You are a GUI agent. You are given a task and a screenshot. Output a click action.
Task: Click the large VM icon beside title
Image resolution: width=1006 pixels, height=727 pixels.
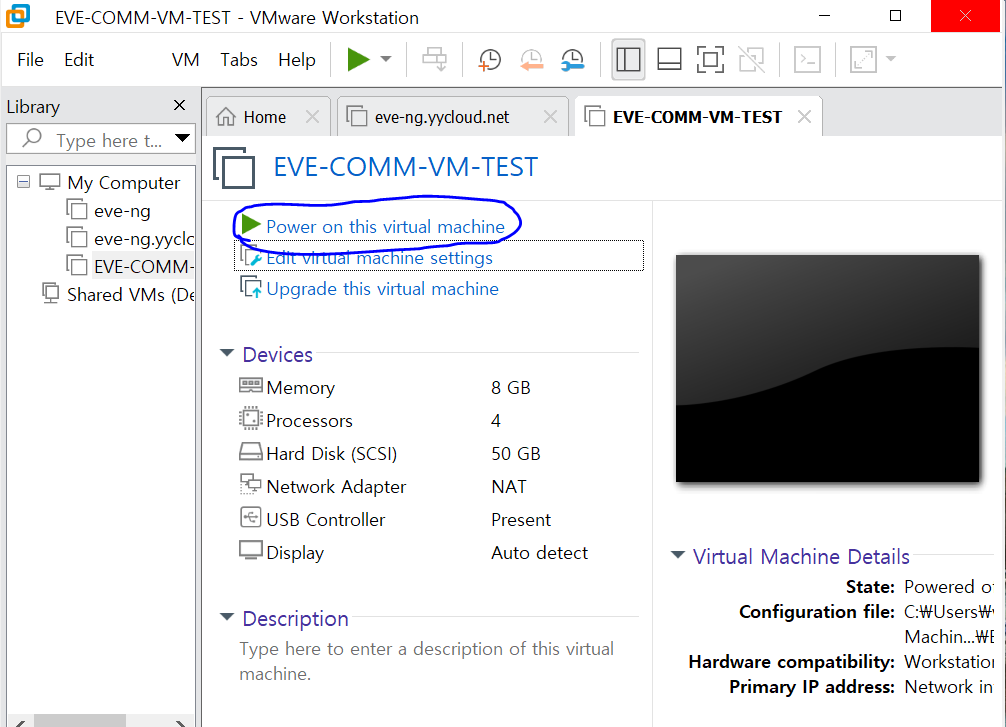pos(234,167)
